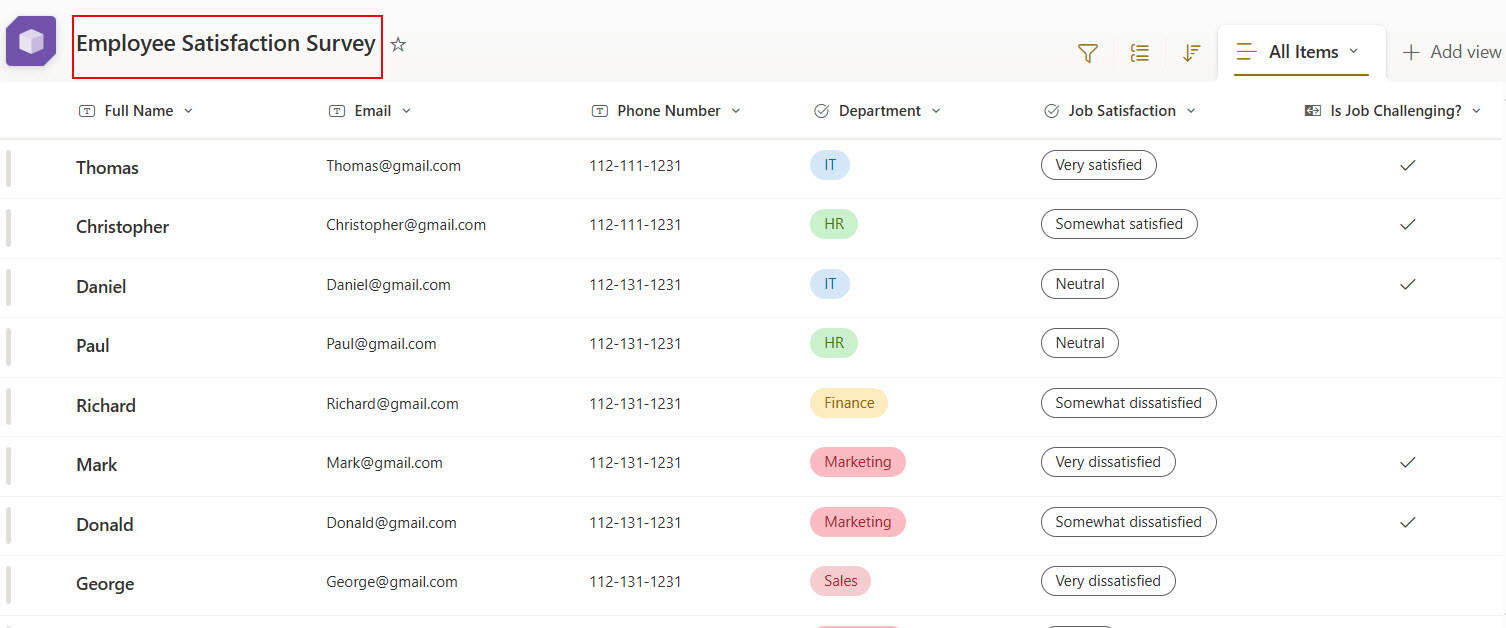Click the Add view tab
This screenshot has height=628, width=1506.
point(1452,52)
